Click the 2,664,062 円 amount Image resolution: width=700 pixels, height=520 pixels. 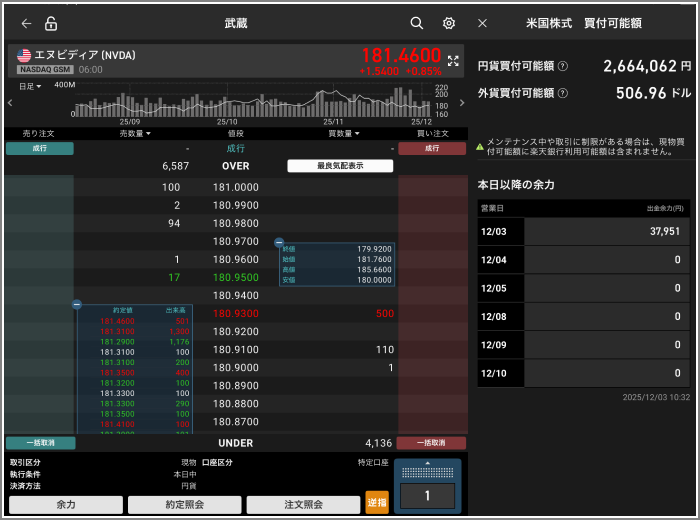coord(647,66)
